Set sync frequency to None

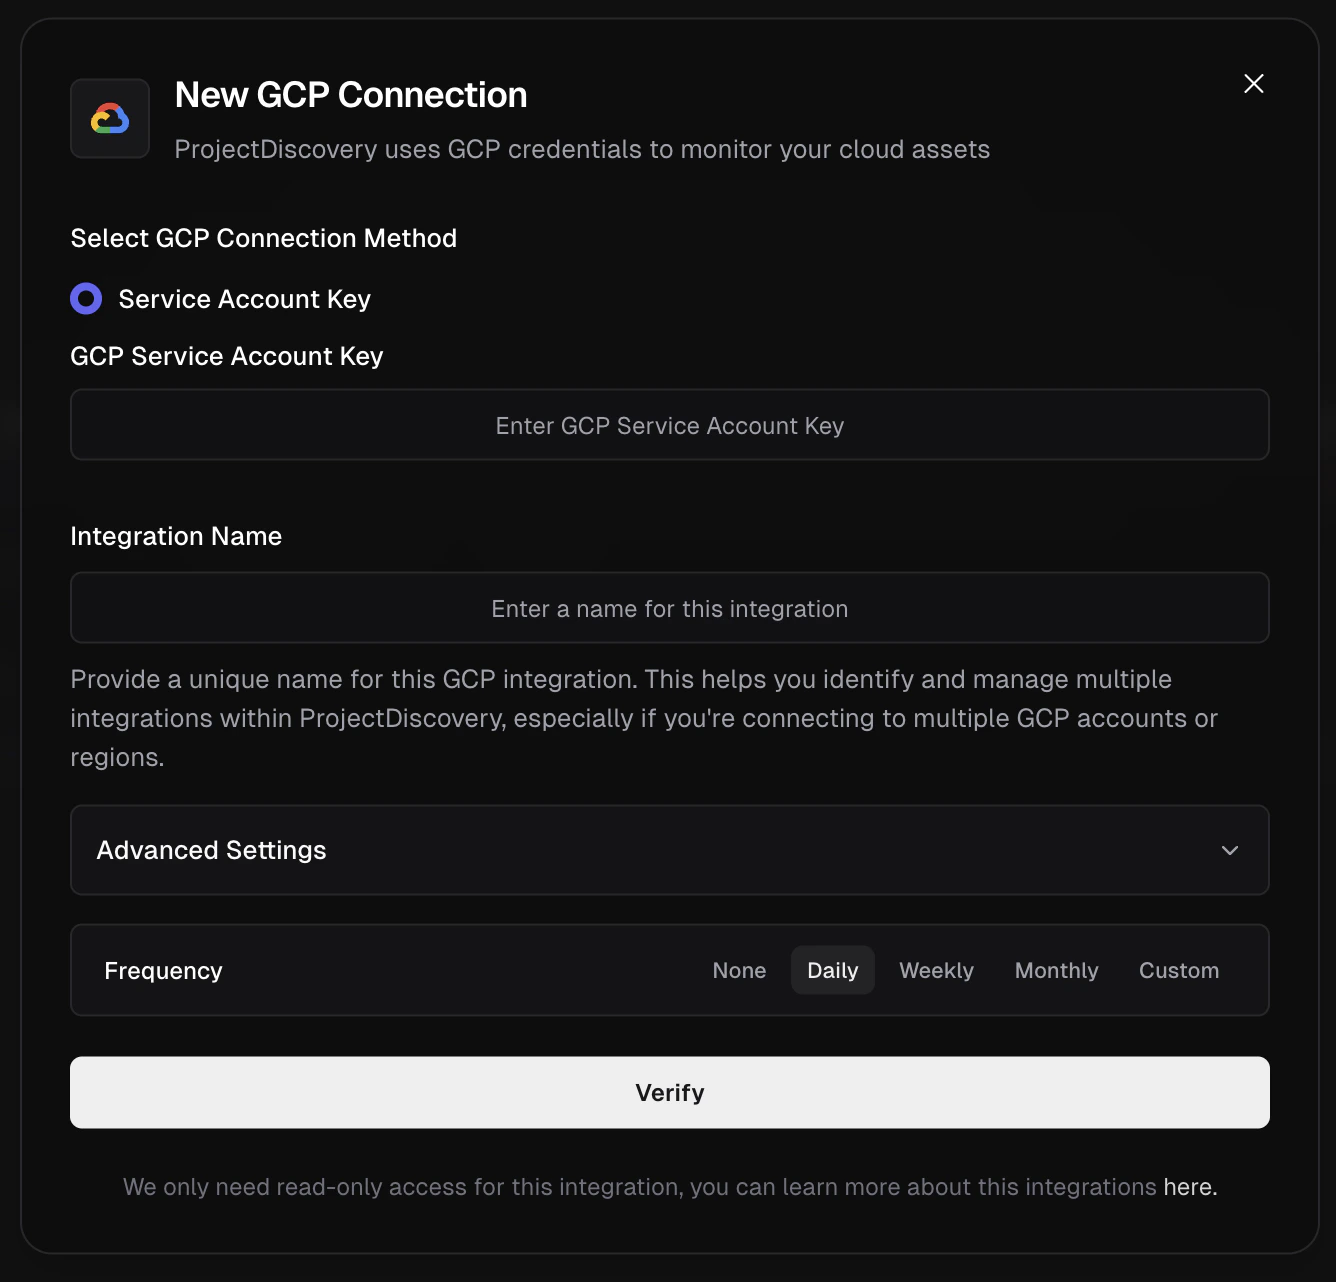tap(739, 970)
